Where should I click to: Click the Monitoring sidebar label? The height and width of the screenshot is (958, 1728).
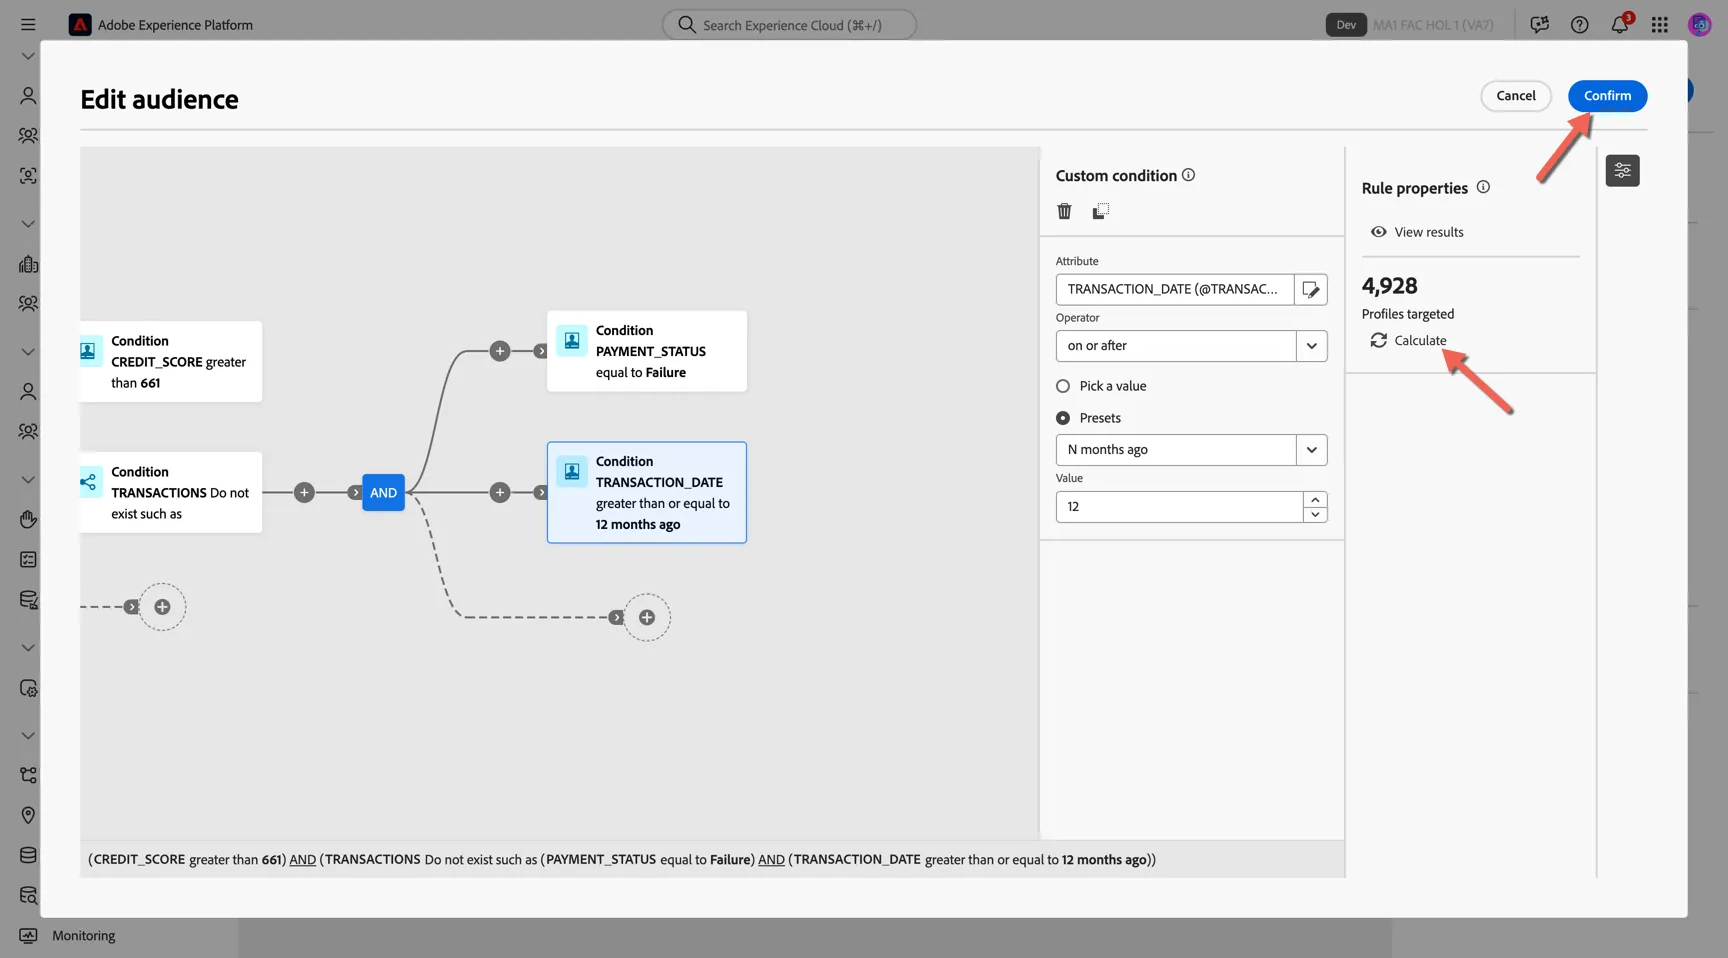(84, 936)
